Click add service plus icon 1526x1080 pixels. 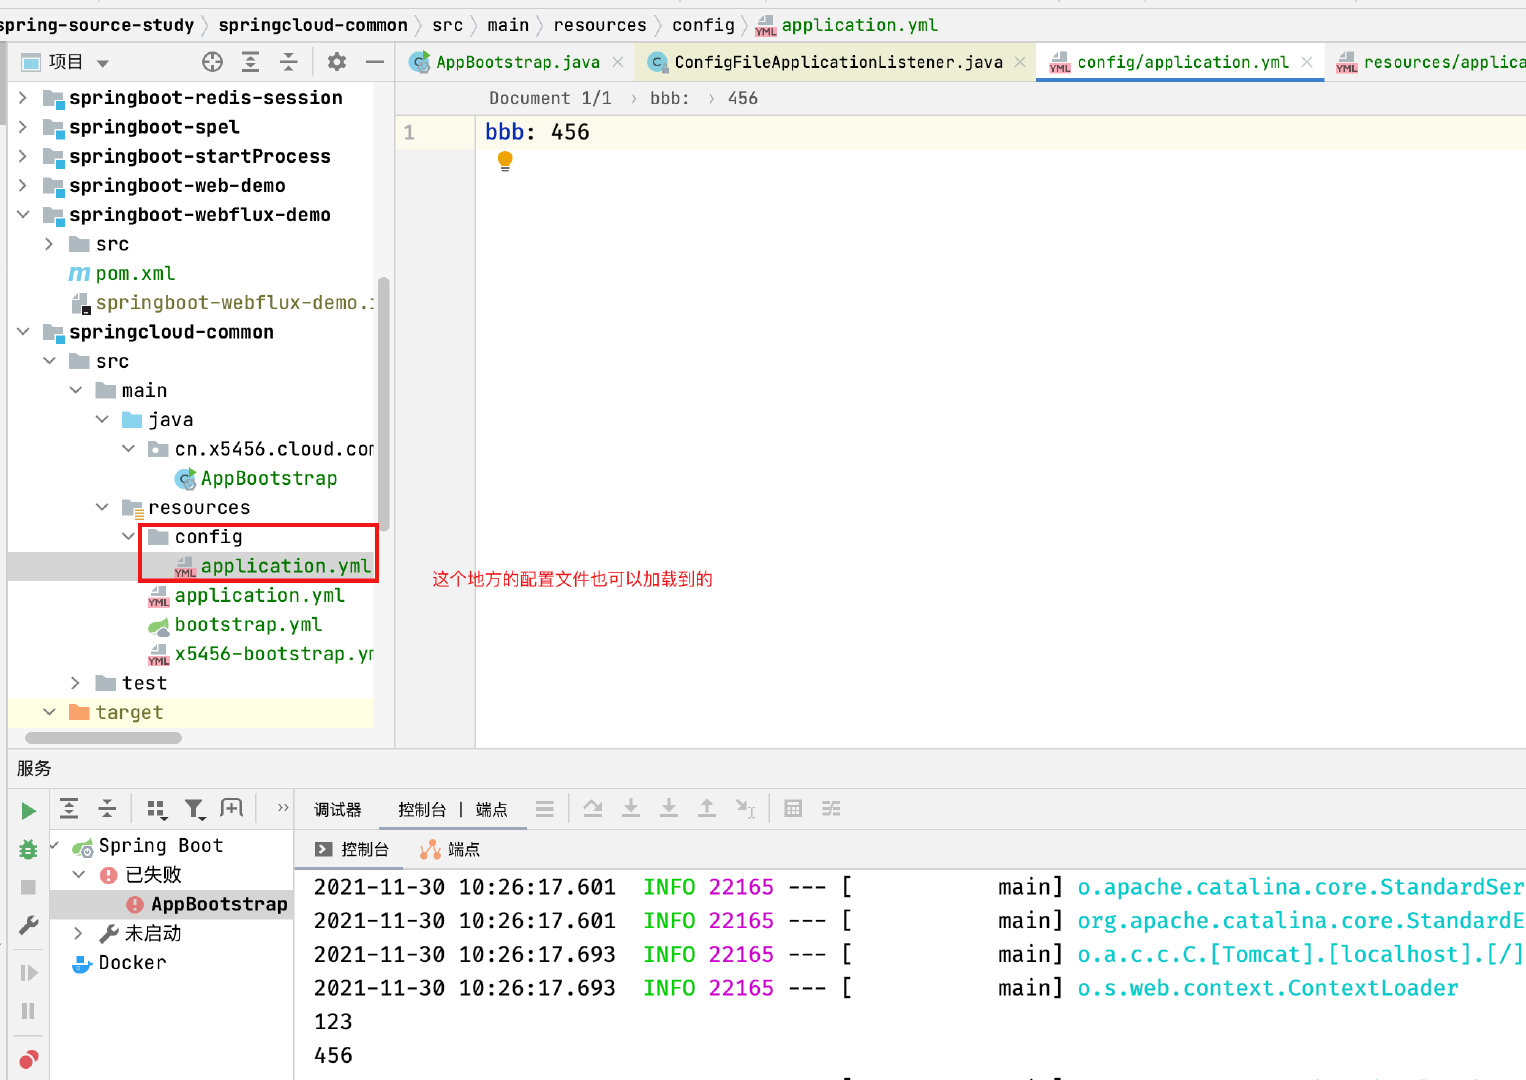click(232, 808)
